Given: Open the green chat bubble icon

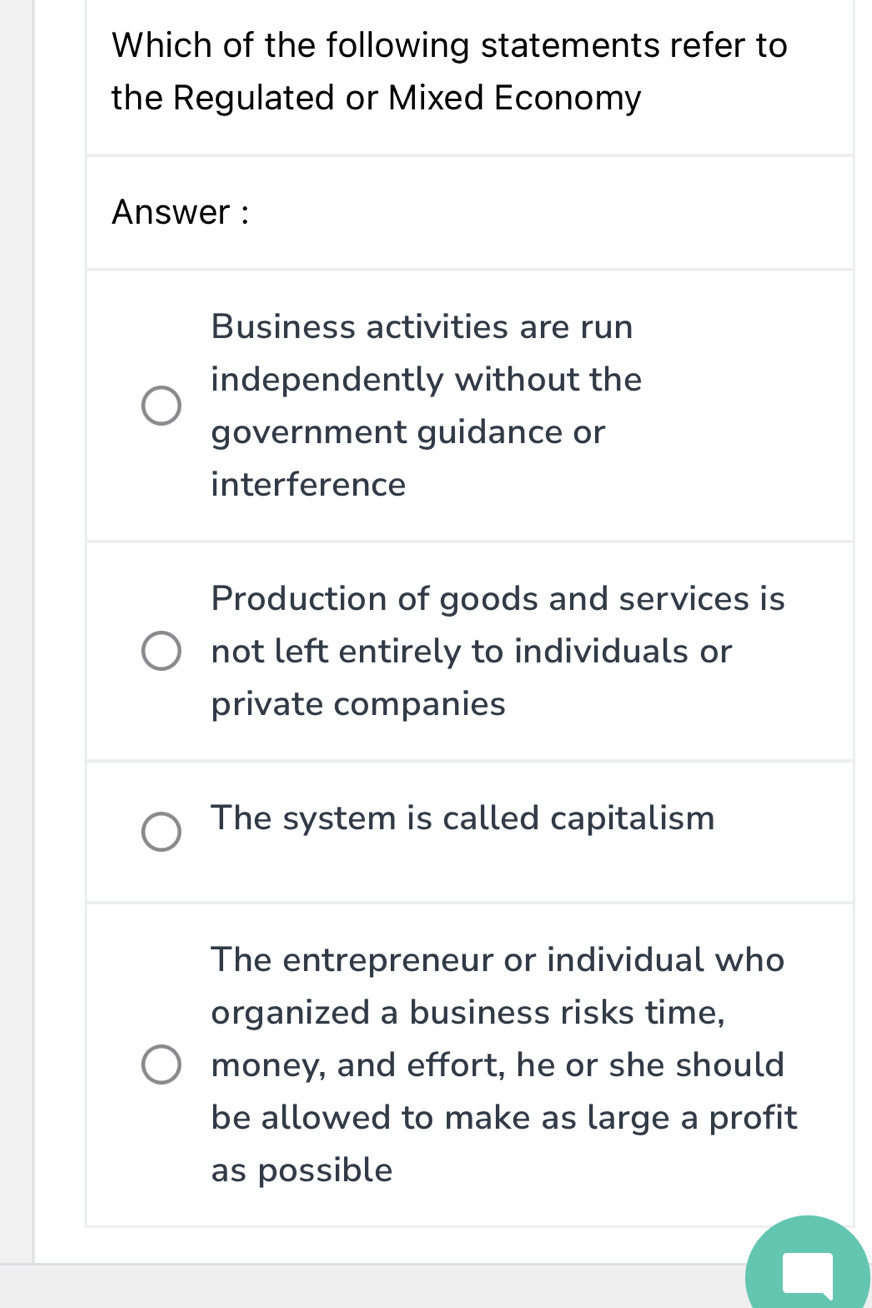Looking at the screenshot, I should click(807, 1272).
